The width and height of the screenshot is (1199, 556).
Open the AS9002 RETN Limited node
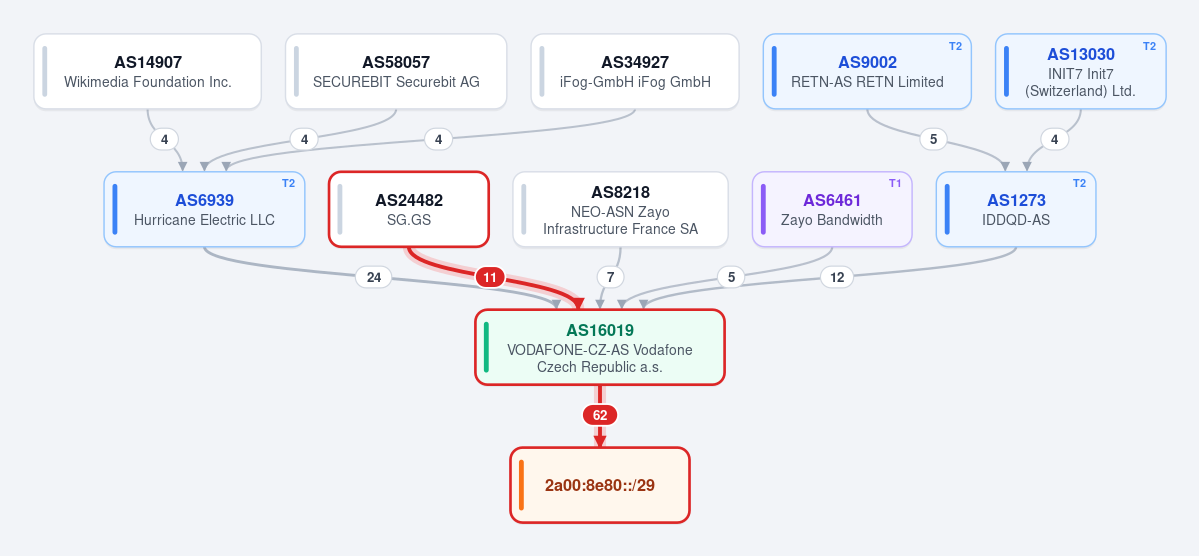[867, 72]
